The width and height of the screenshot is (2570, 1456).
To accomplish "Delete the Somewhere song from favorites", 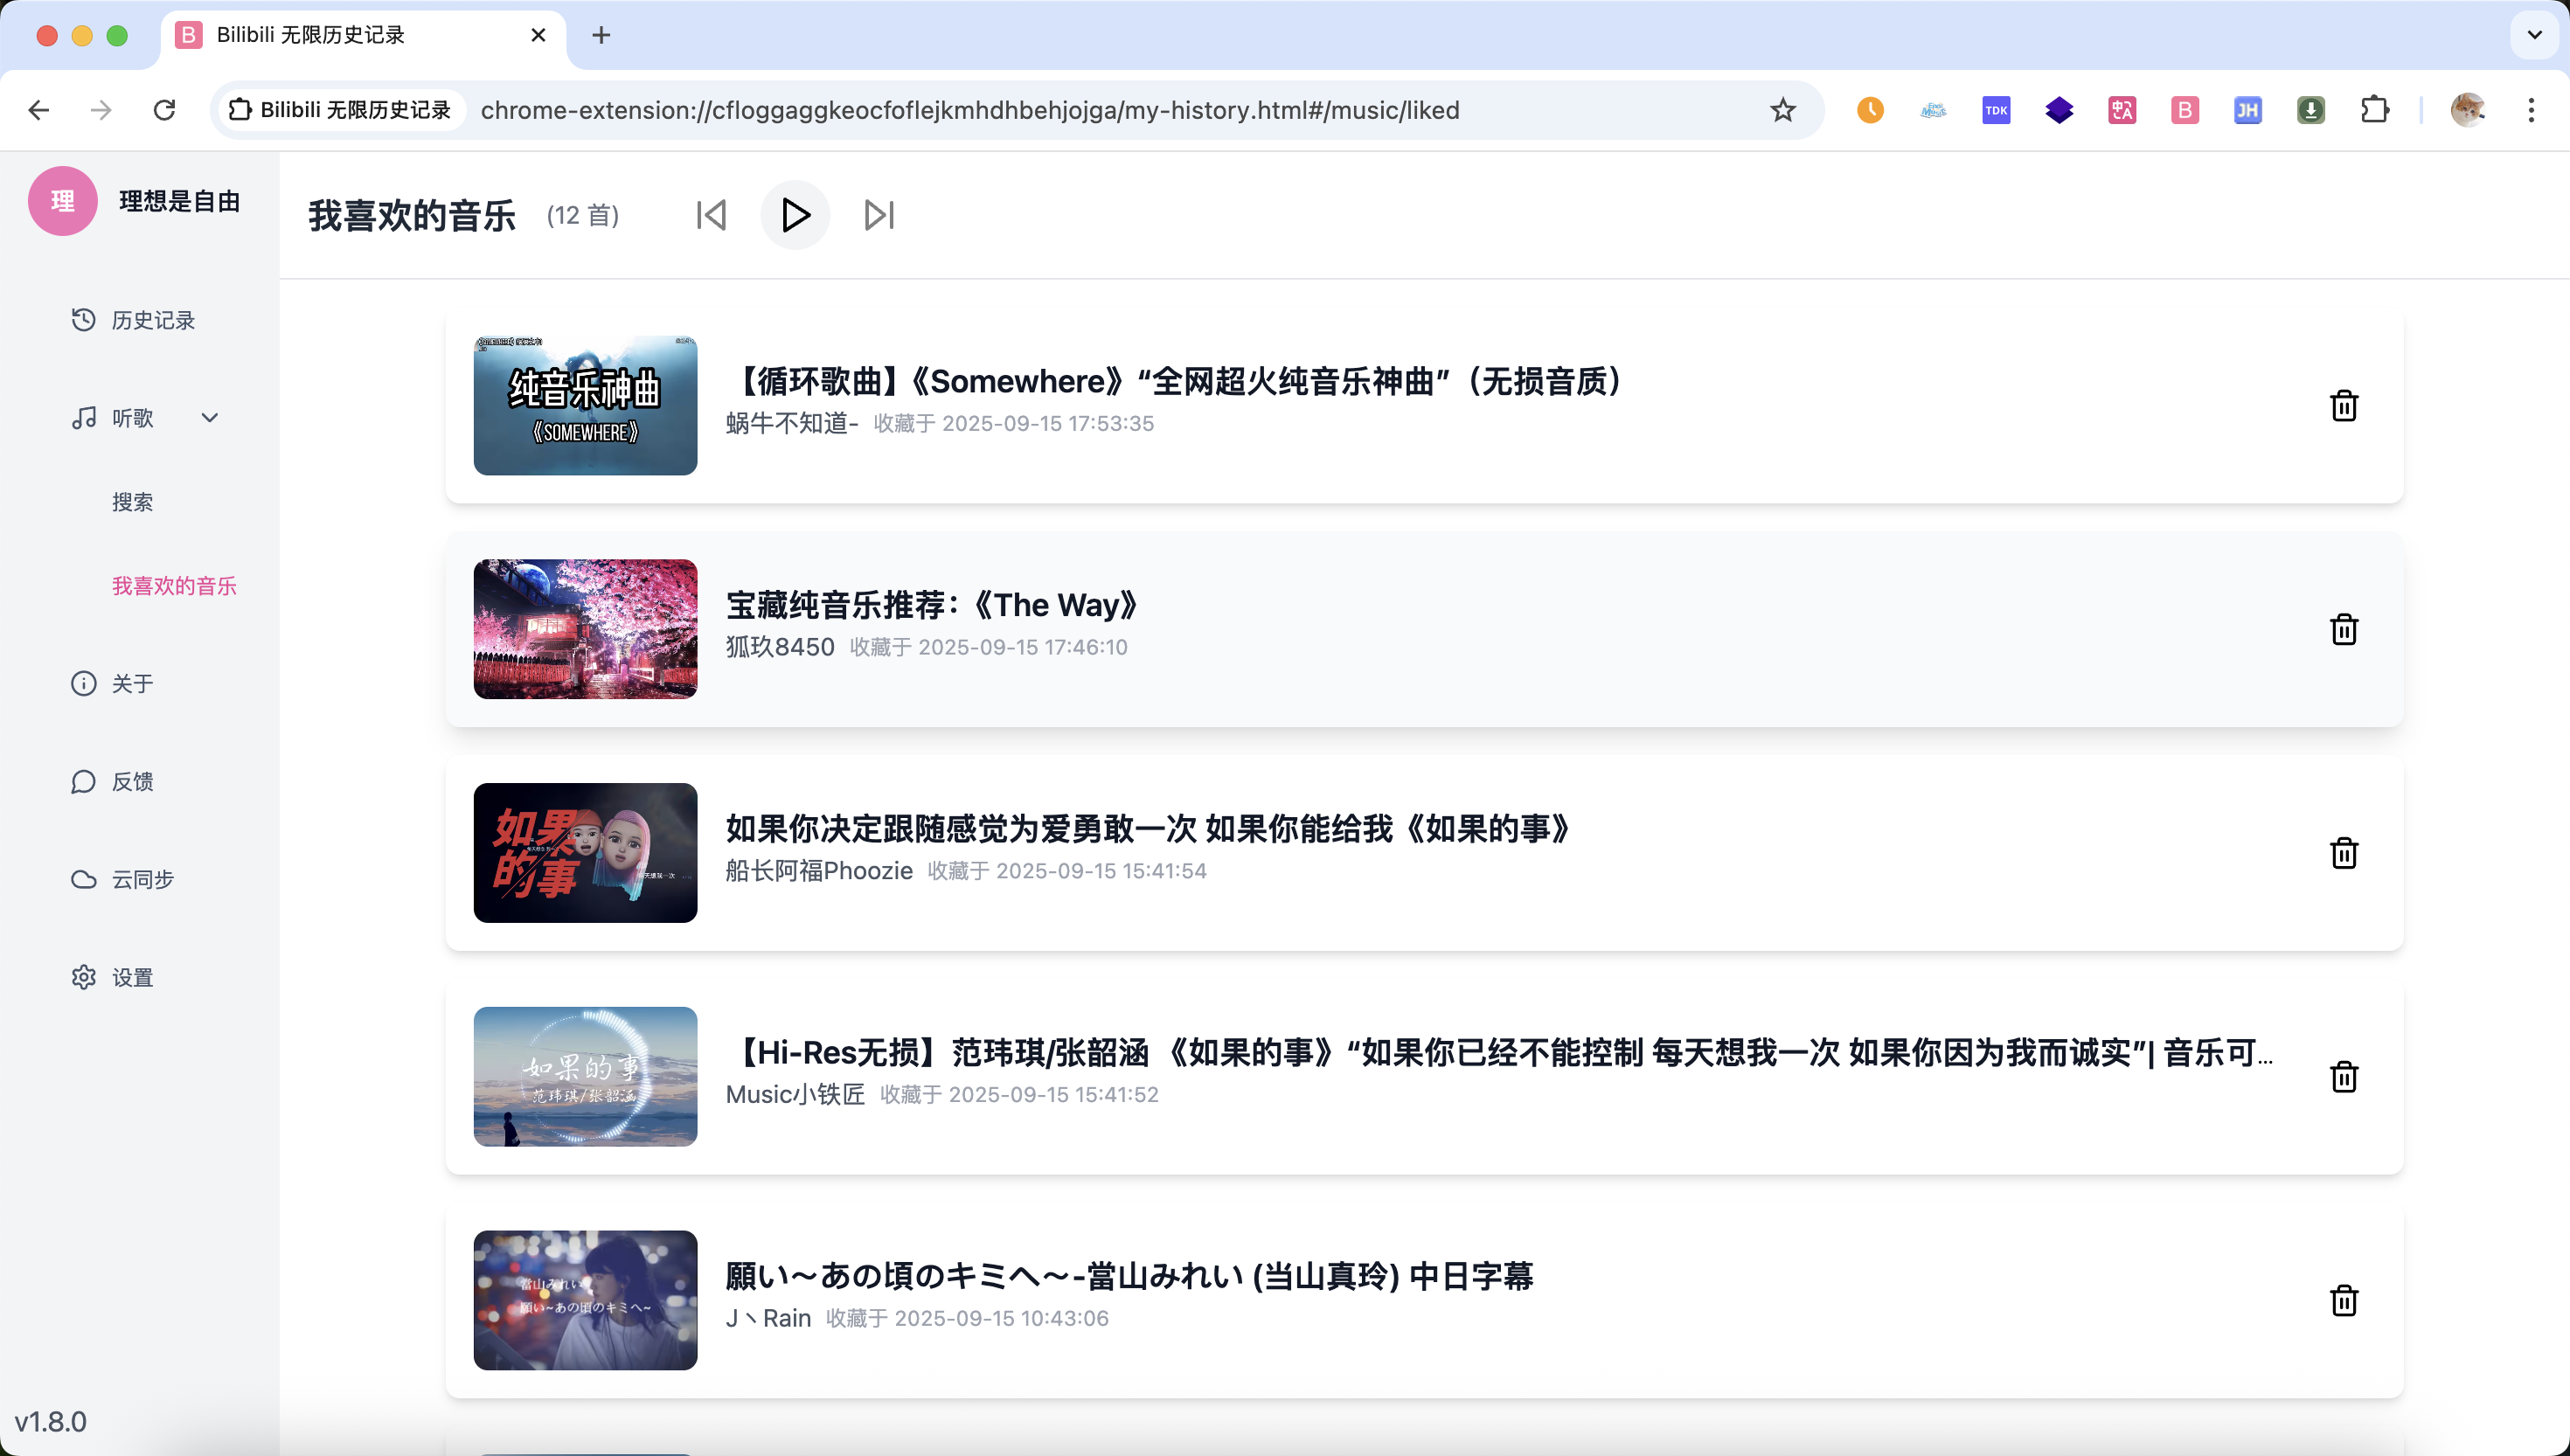I will 2343,405.
